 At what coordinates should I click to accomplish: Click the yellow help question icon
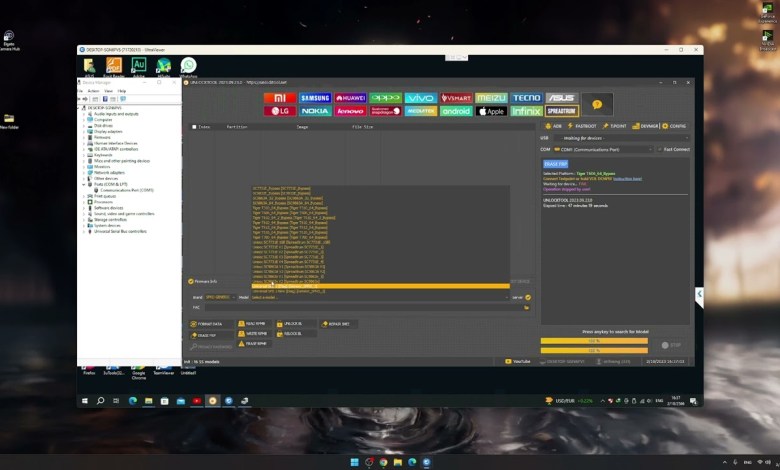click(x=597, y=104)
